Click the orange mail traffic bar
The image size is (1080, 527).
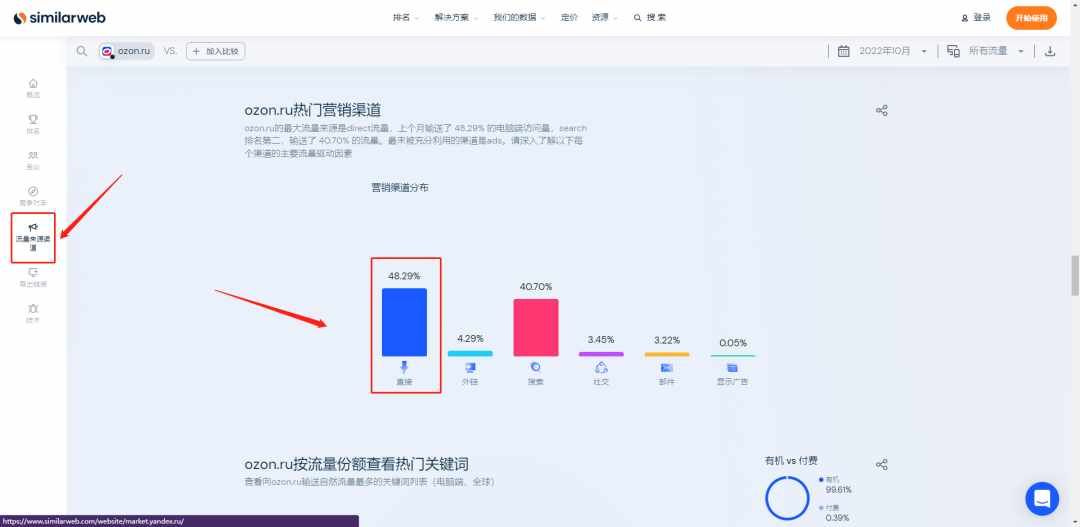point(667,354)
